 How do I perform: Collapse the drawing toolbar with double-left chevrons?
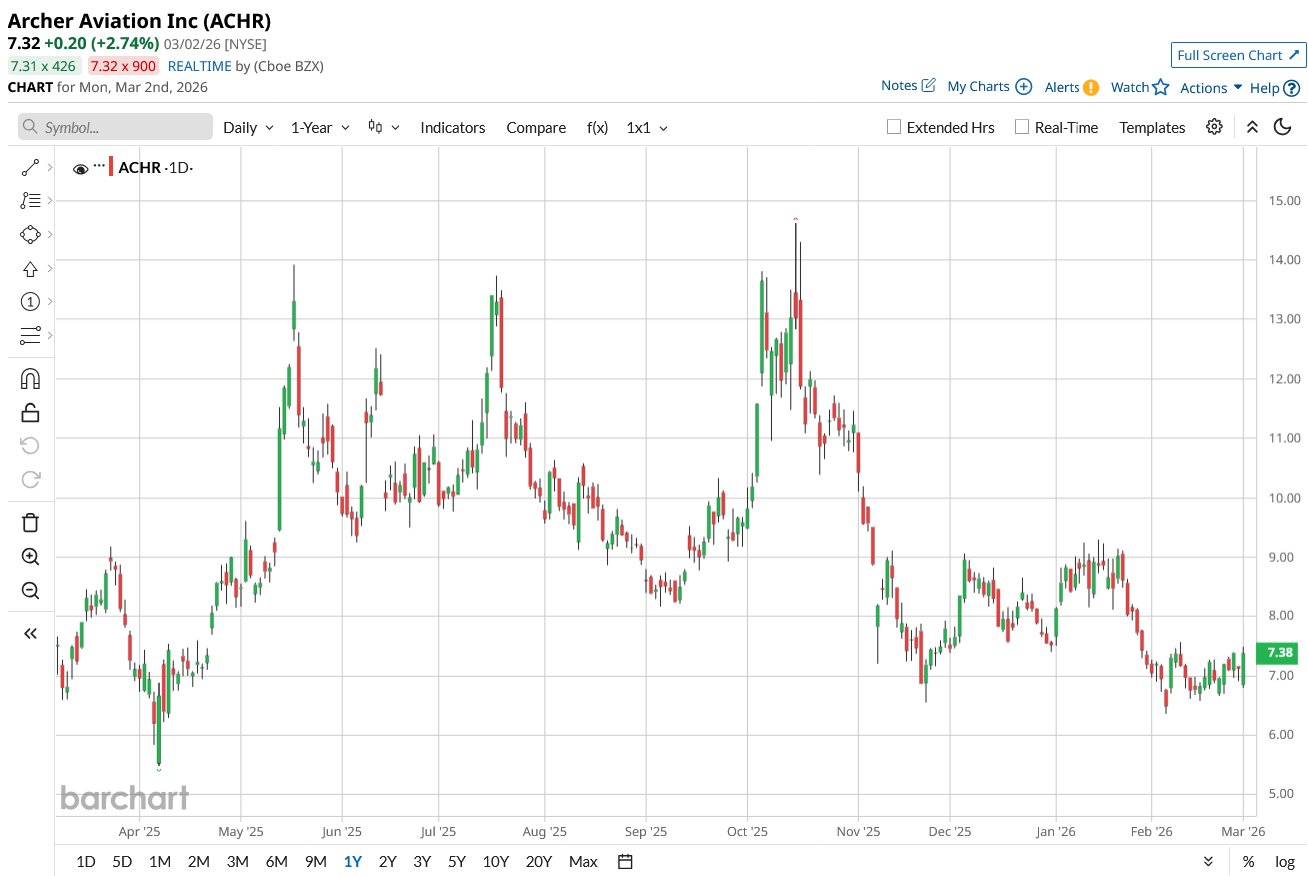pyautogui.click(x=30, y=633)
